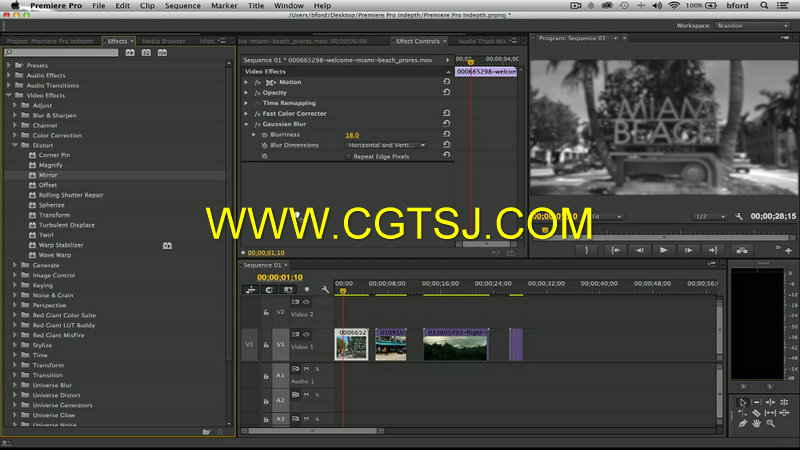The height and width of the screenshot is (450, 800).
Task: Click the timeline timecode 00;00;01;10
Action: point(280,277)
